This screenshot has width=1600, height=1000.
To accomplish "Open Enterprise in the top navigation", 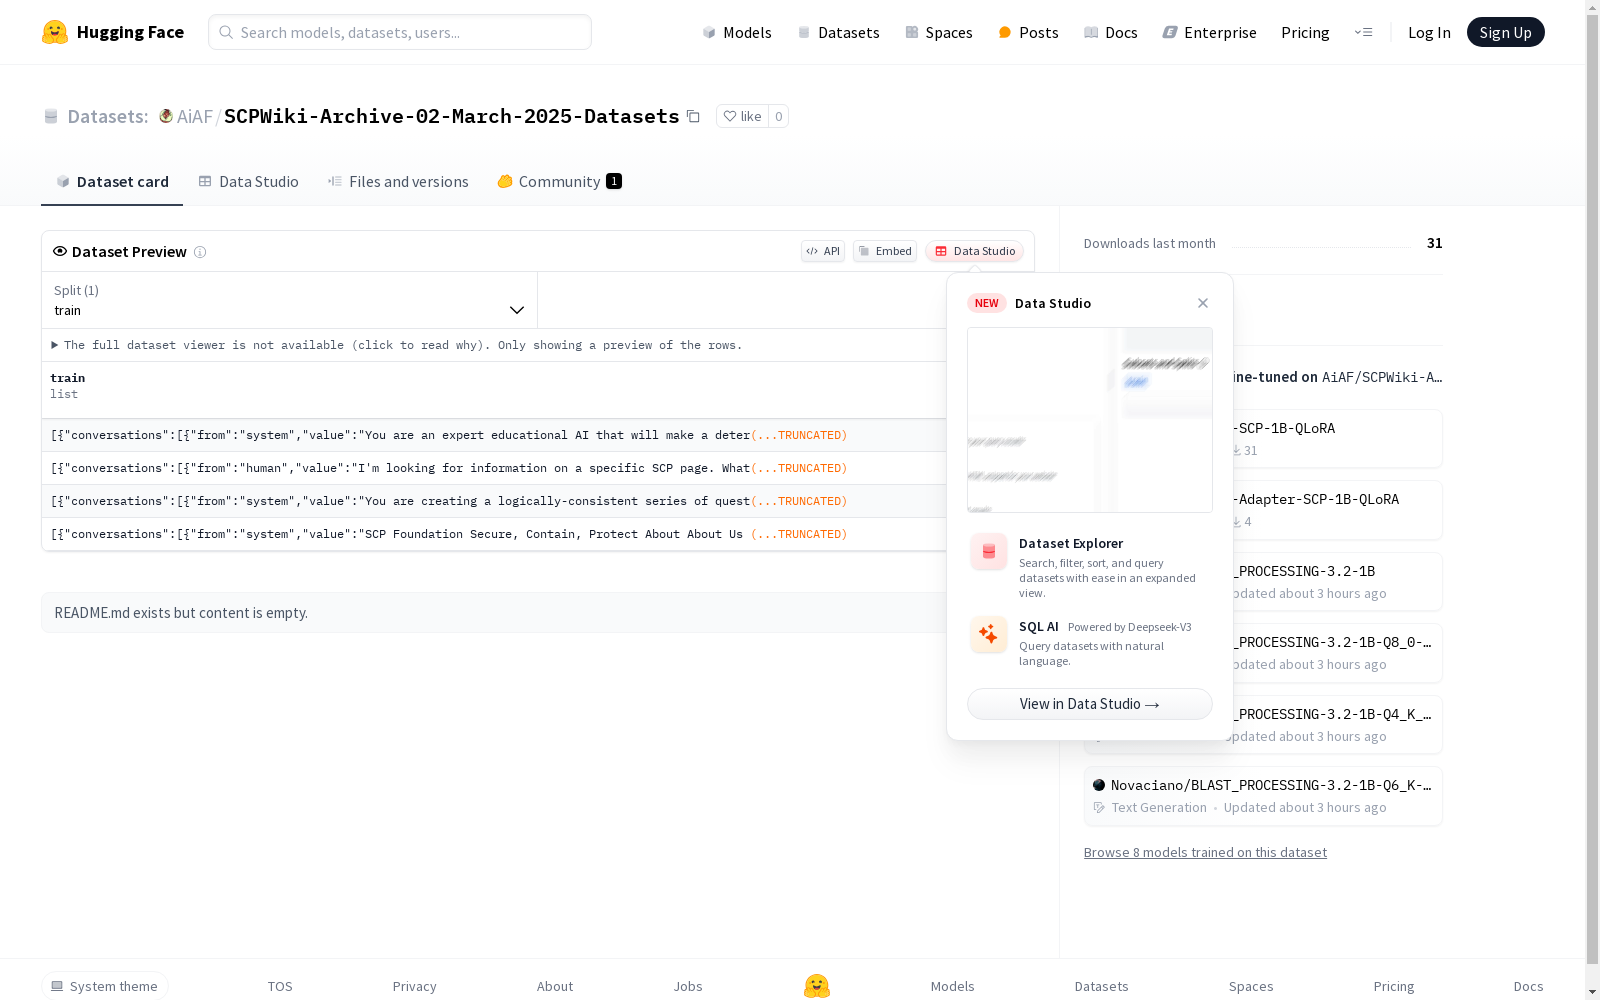I will [x=1209, y=32].
